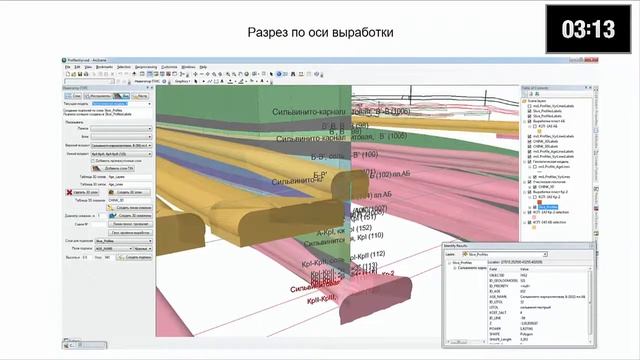Switch to the Инструменты tab
This screenshot has width=640, height=360.
click(98, 96)
